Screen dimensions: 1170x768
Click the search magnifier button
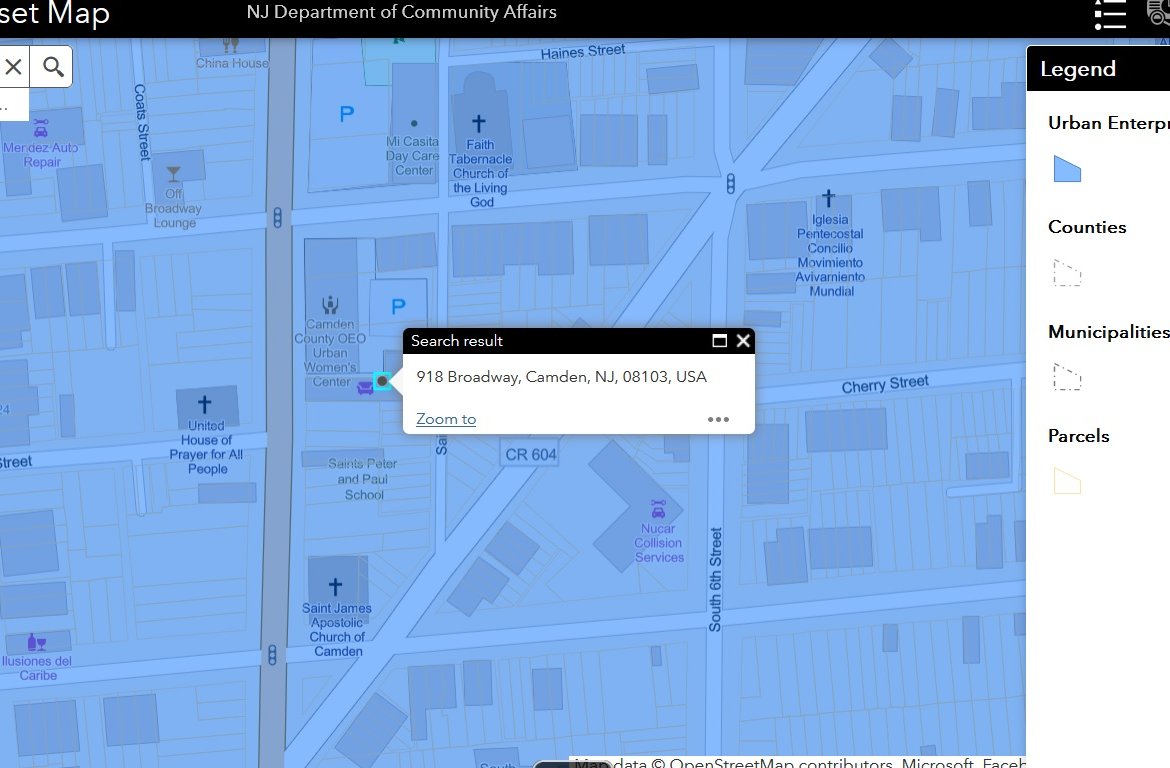coord(54,67)
